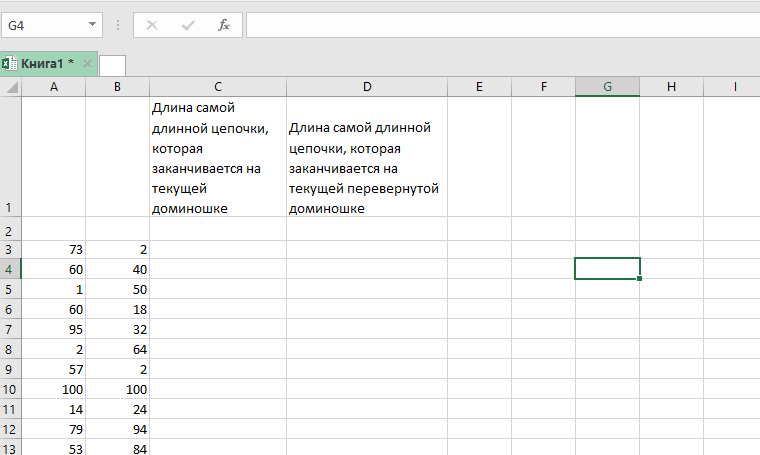Image resolution: width=760 pixels, height=455 pixels.
Task: Click the Select All corner triangle
Action: click(11, 87)
